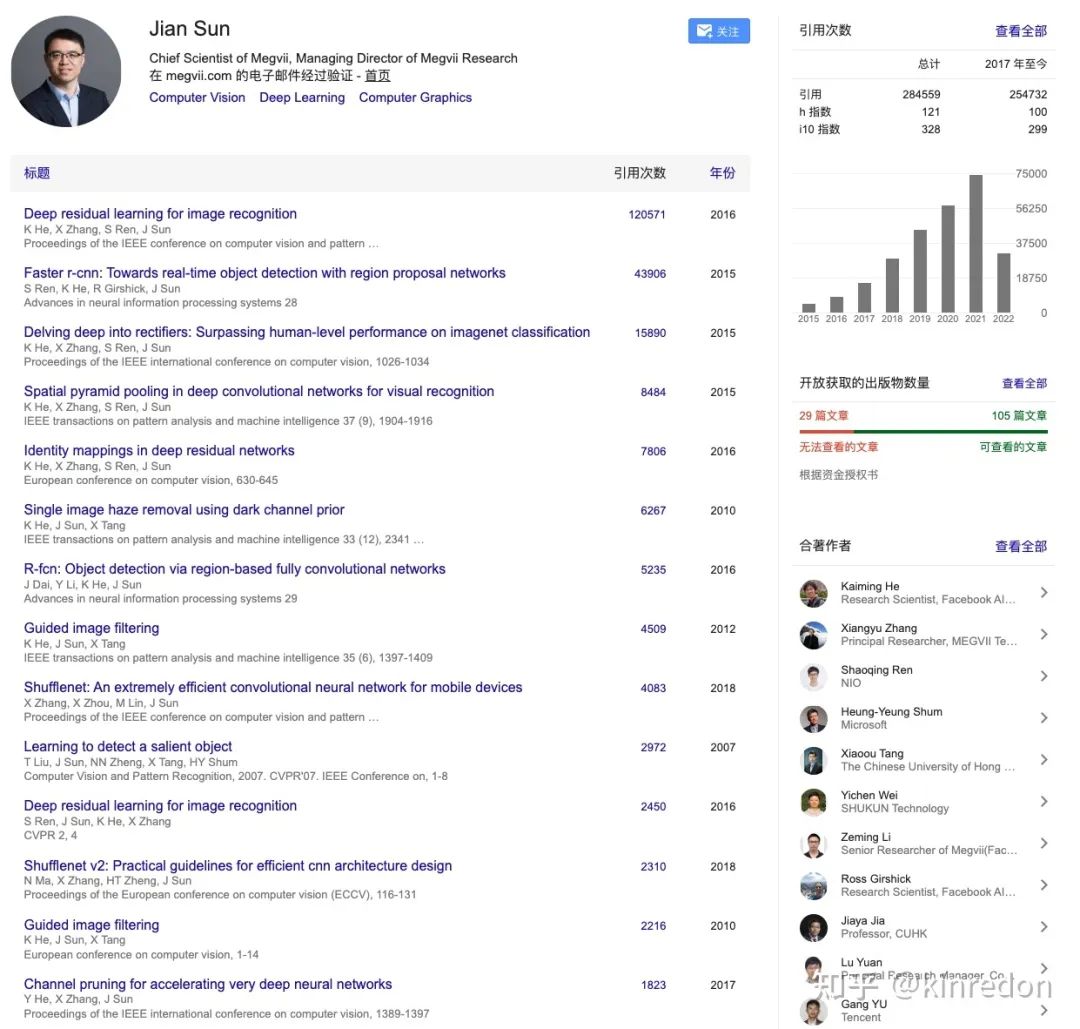The width and height of the screenshot is (1080, 1029).
Task: Click Jiaya Jia's avatar icon
Action: coord(813,927)
